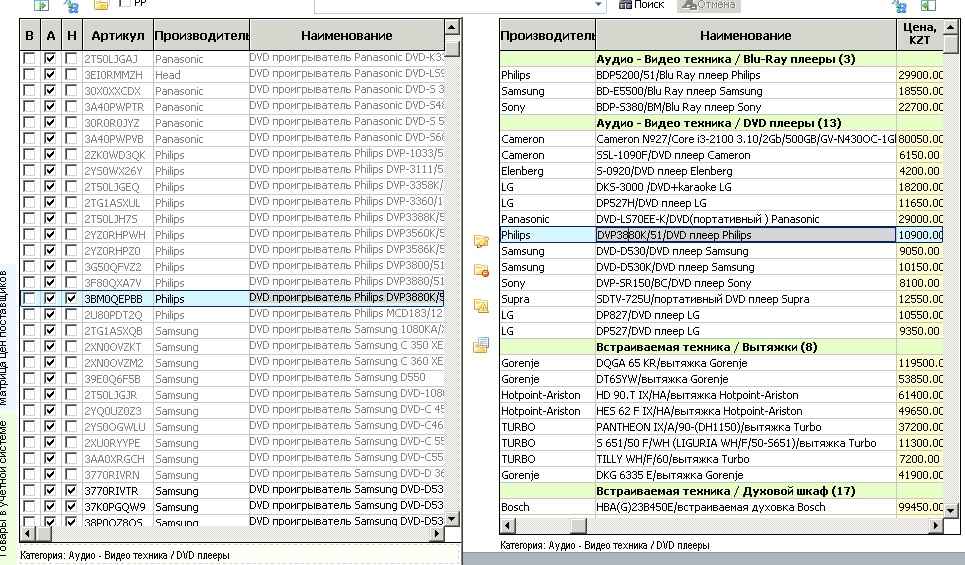Uncheck the А checkbox for article 3EI0RMMZH
The height and width of the screenshot is (565, 965).
[x=50, y=74]
